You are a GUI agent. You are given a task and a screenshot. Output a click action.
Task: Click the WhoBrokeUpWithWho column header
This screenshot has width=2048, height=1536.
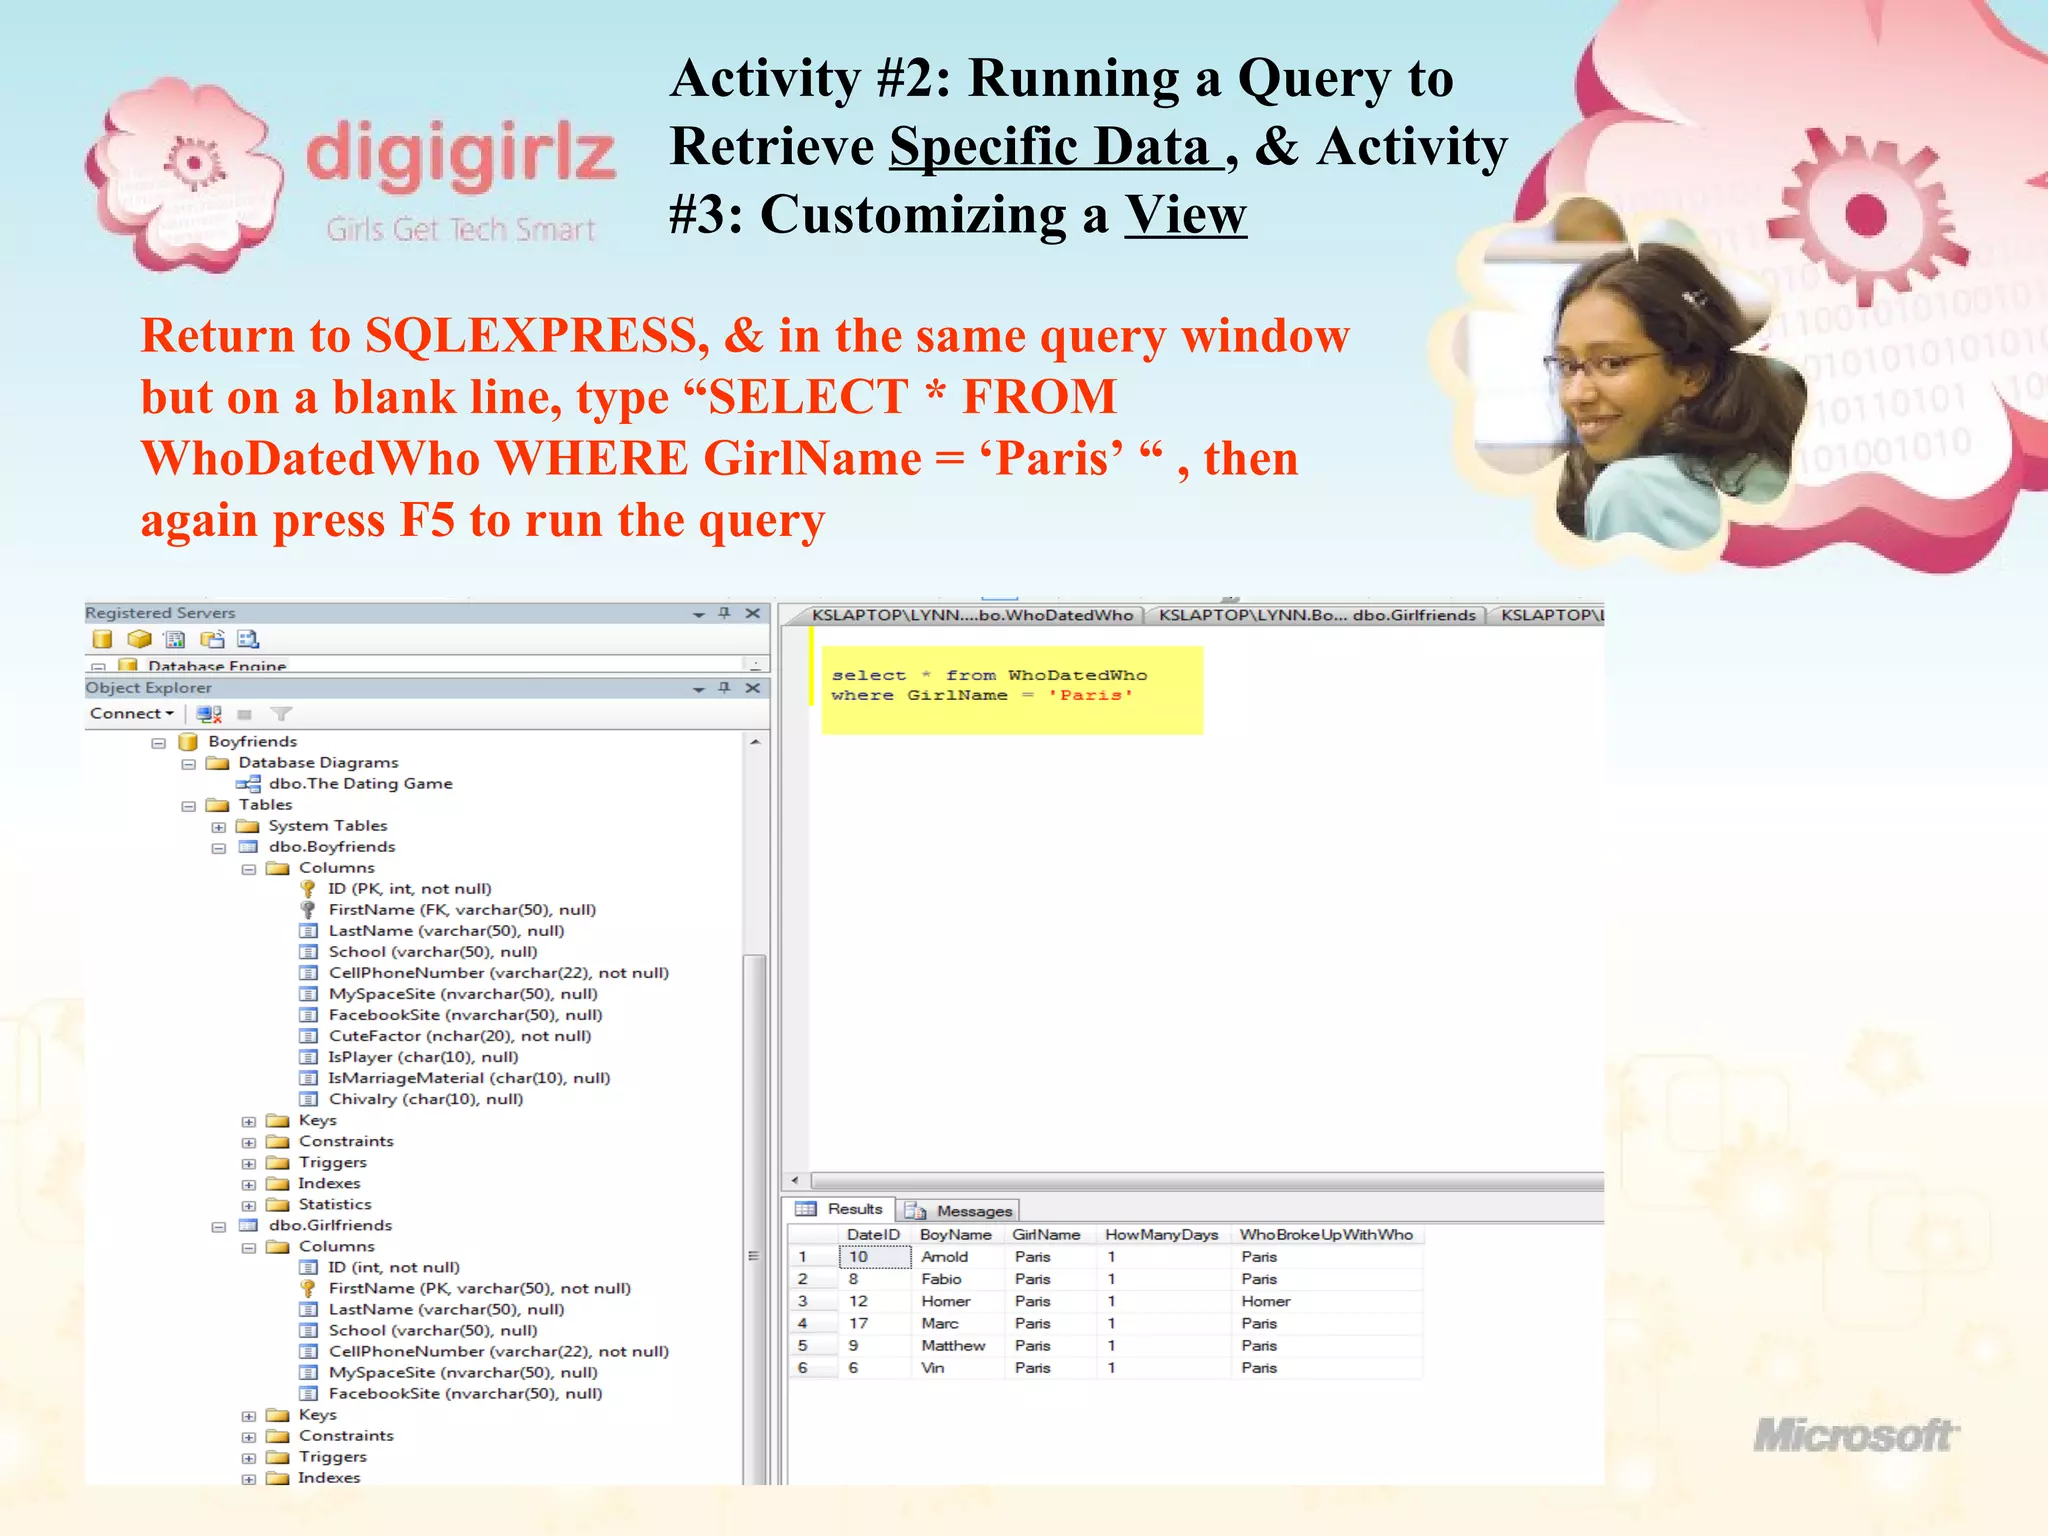1327,1235
